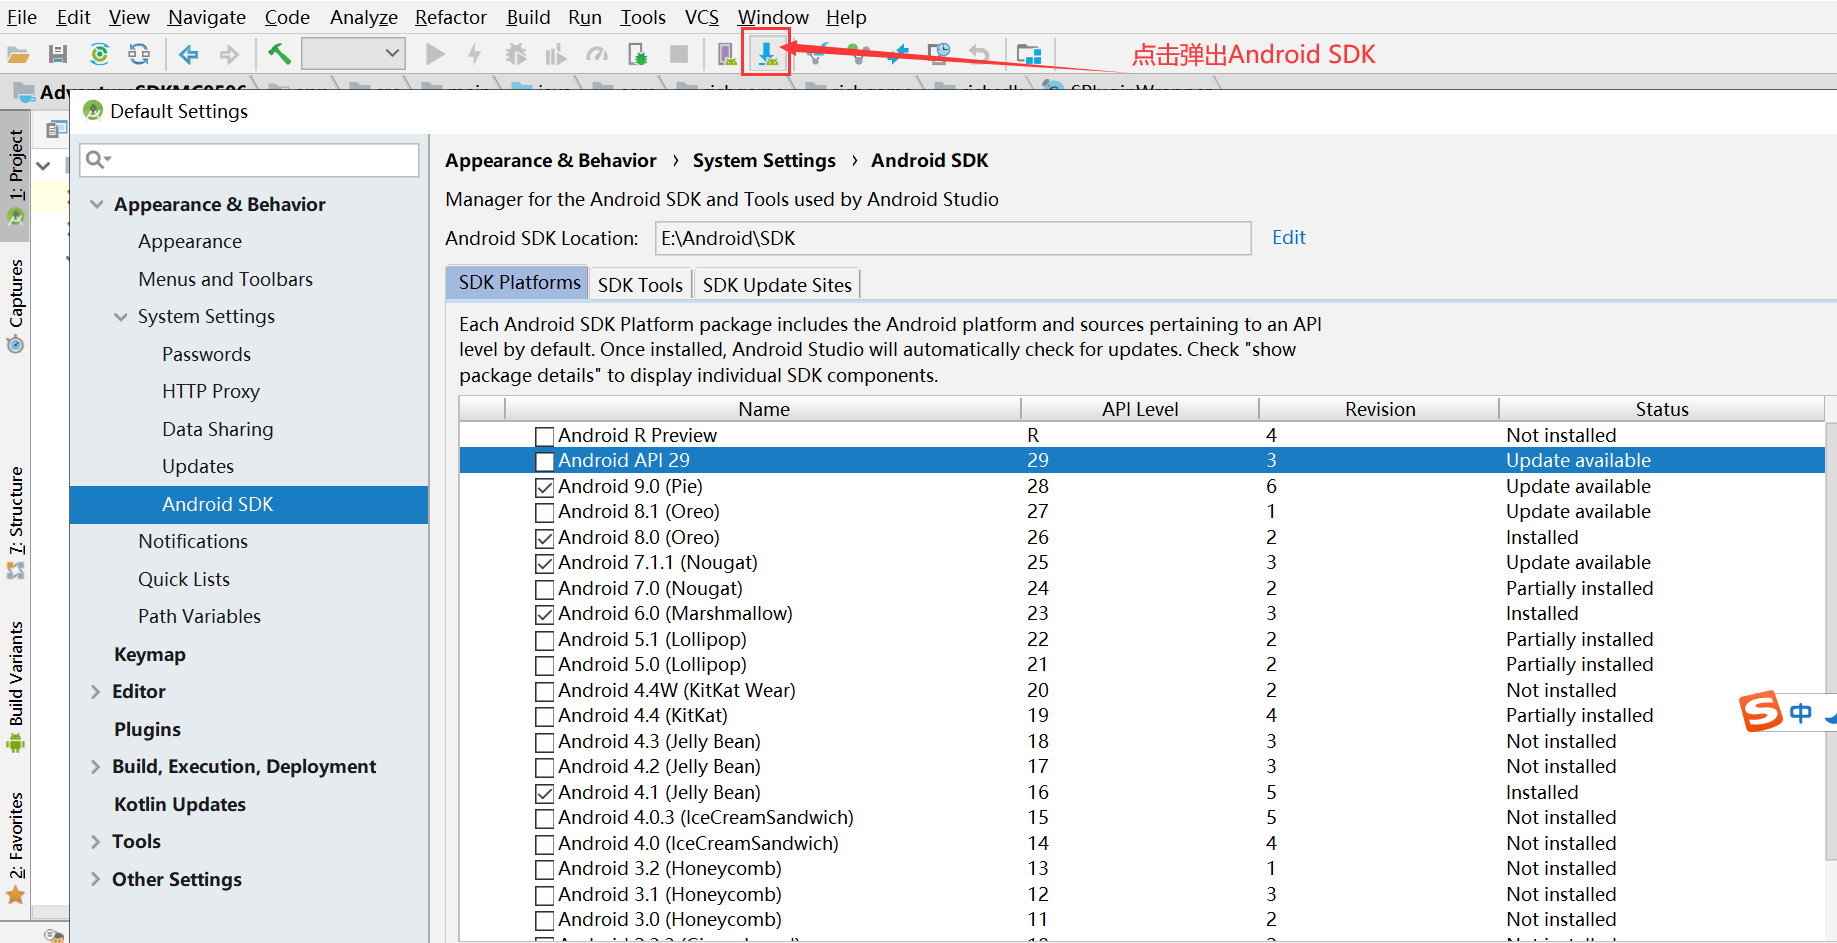The image size is (1837, 943).
Task: Open the Refactor menu
Action: tap(450, 17)
